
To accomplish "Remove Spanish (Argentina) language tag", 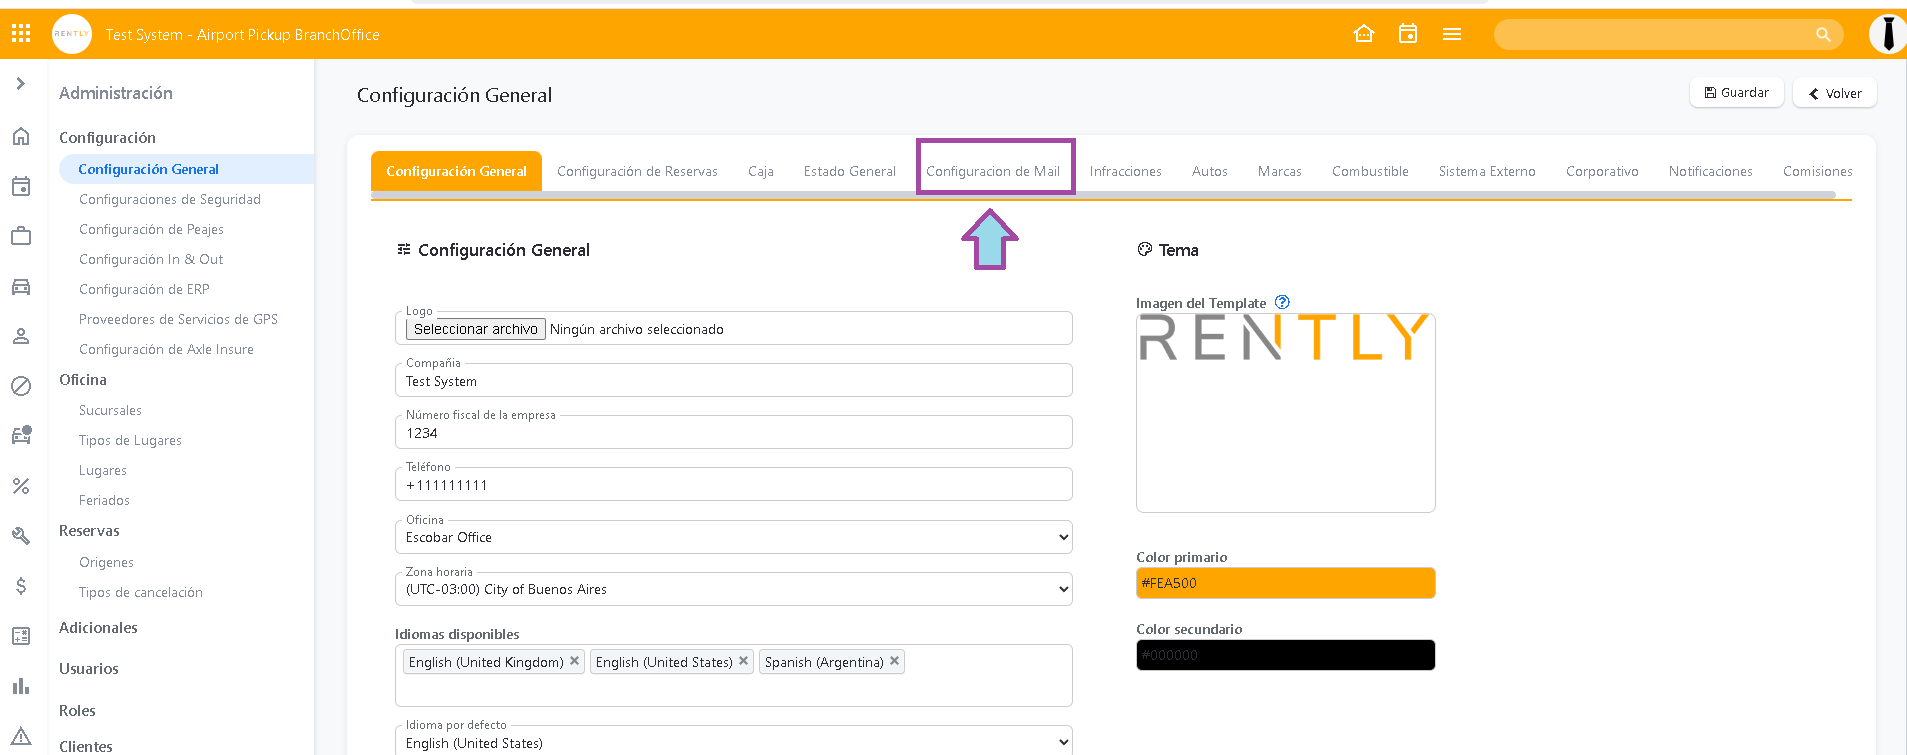I will point(895,661).
